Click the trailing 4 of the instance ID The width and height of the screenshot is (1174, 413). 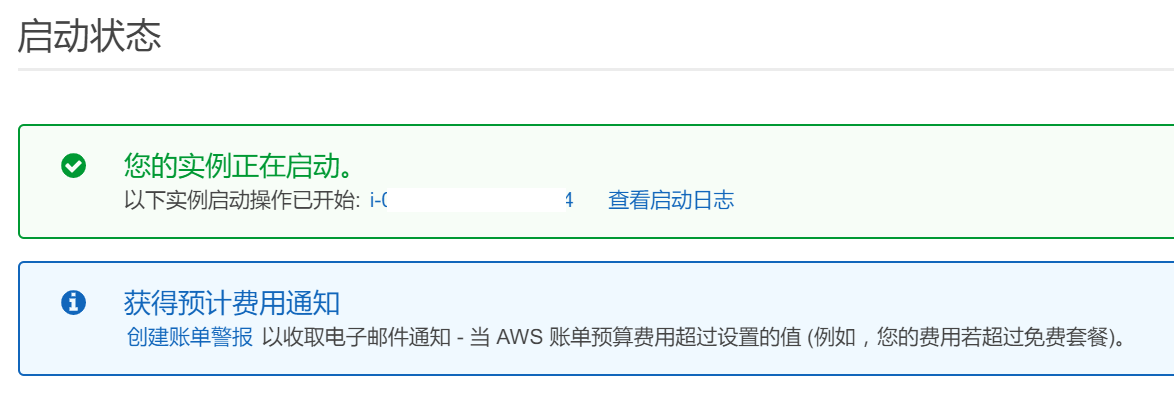click(x=568, y=200)
